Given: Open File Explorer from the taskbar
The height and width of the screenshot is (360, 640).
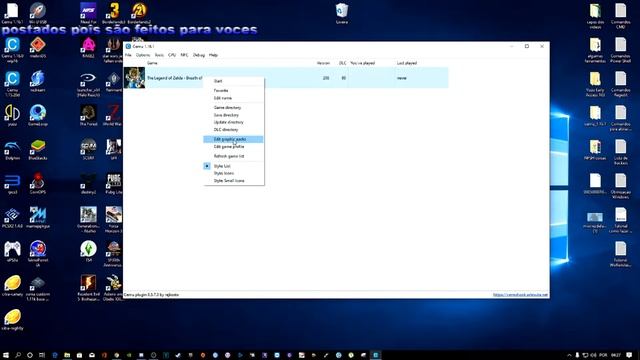Looking at the screenshot, I should (x=67, y=355).
